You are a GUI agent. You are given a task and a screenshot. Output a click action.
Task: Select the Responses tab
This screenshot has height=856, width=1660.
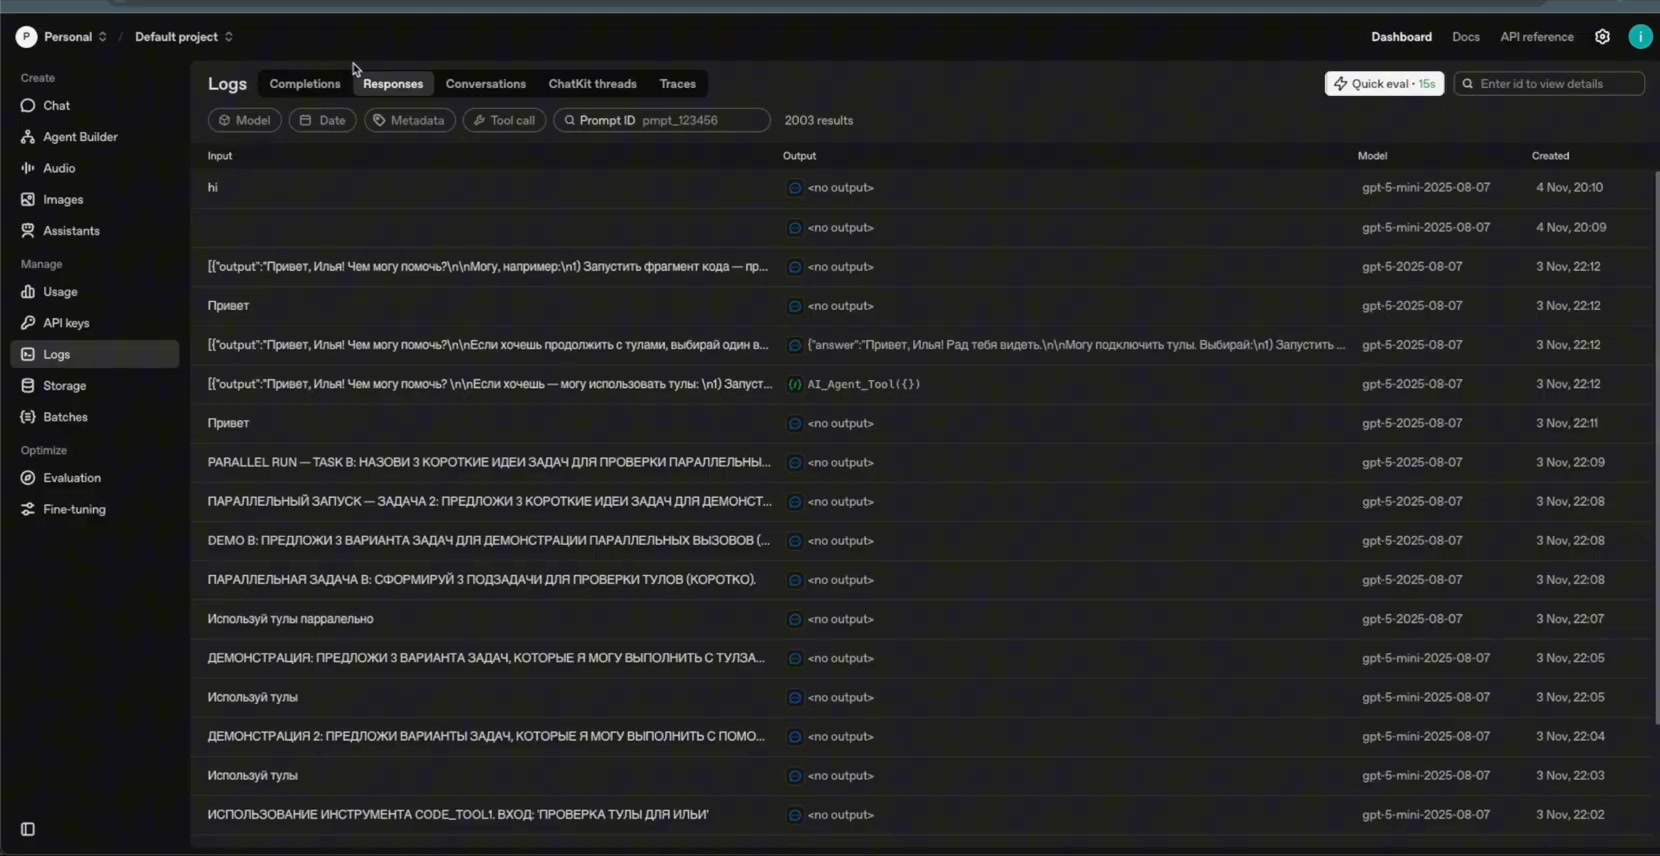point(393,84)
